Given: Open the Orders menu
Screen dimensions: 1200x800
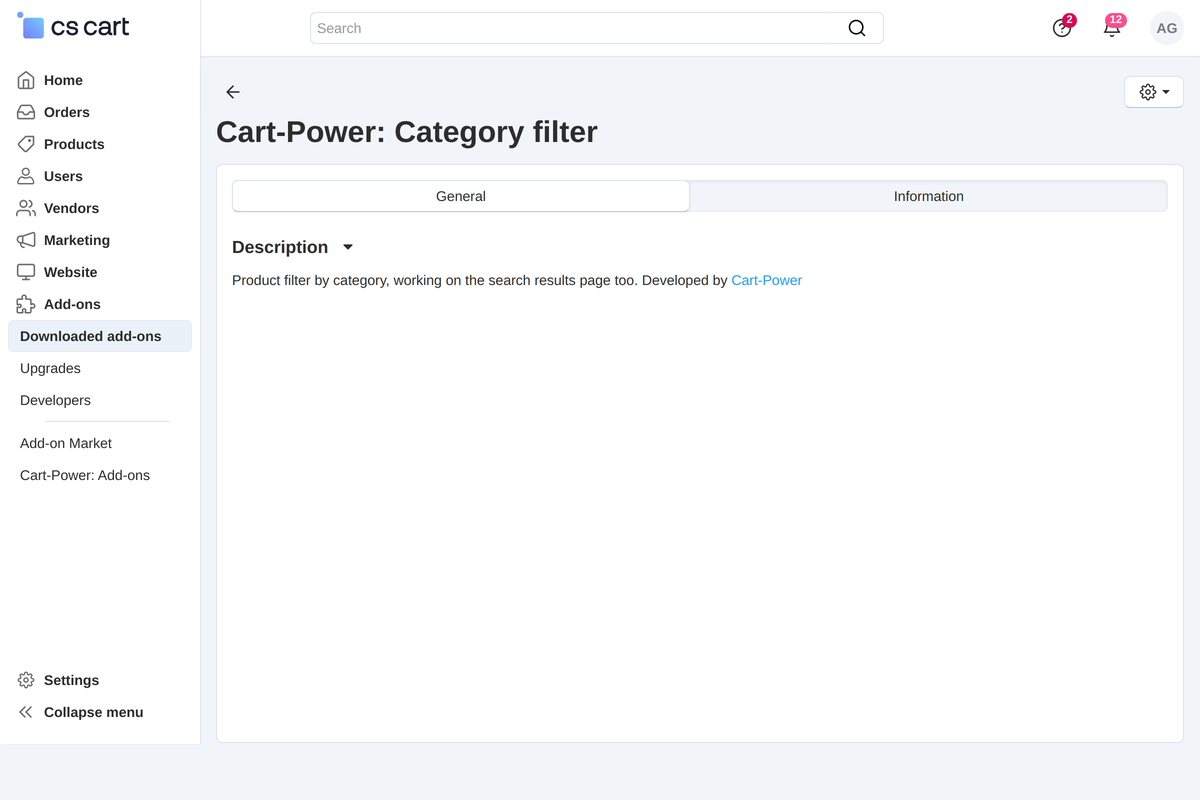Looking at the screenshot, I should click(67, 112).
